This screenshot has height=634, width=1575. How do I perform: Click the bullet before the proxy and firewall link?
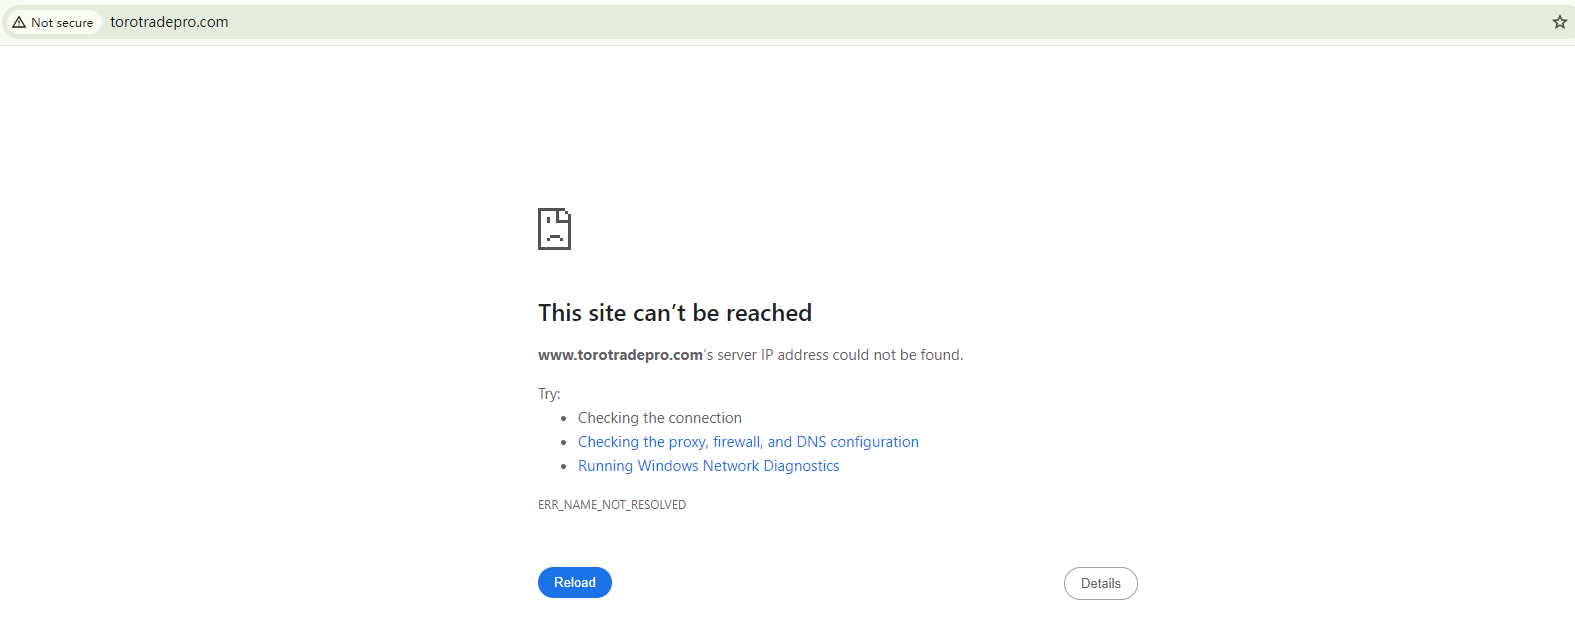(x=564, y=443)
